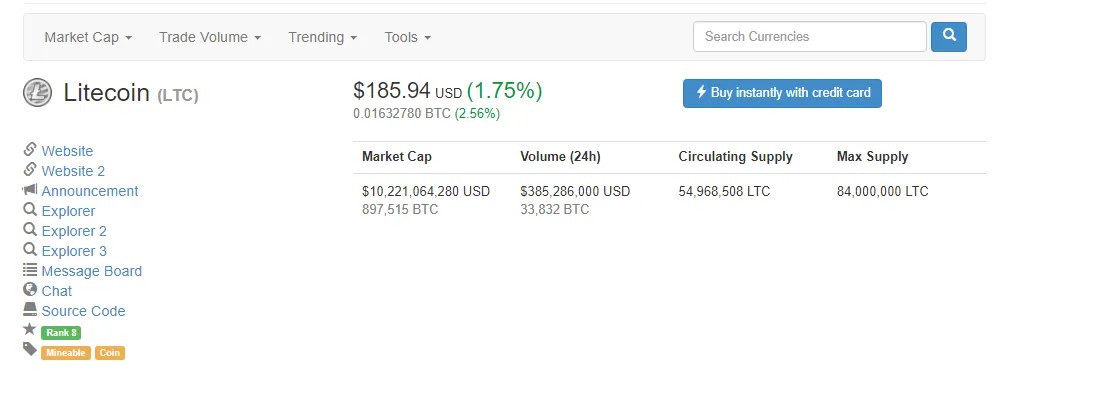Image resolution: width=1107 pixels, height=406 pixels.
Task: Open the Trending dropdown menu
Action: click(x=323, y=37)
